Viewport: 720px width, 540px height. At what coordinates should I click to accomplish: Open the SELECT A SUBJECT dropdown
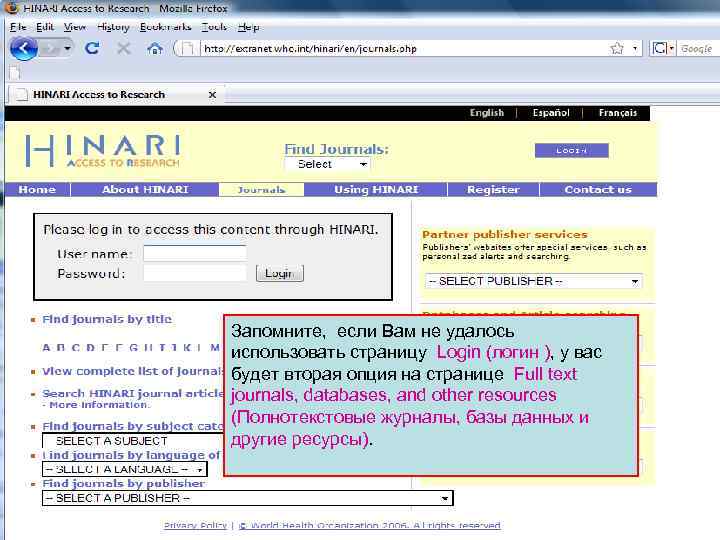pyautogui.click(x=133, y=441)
